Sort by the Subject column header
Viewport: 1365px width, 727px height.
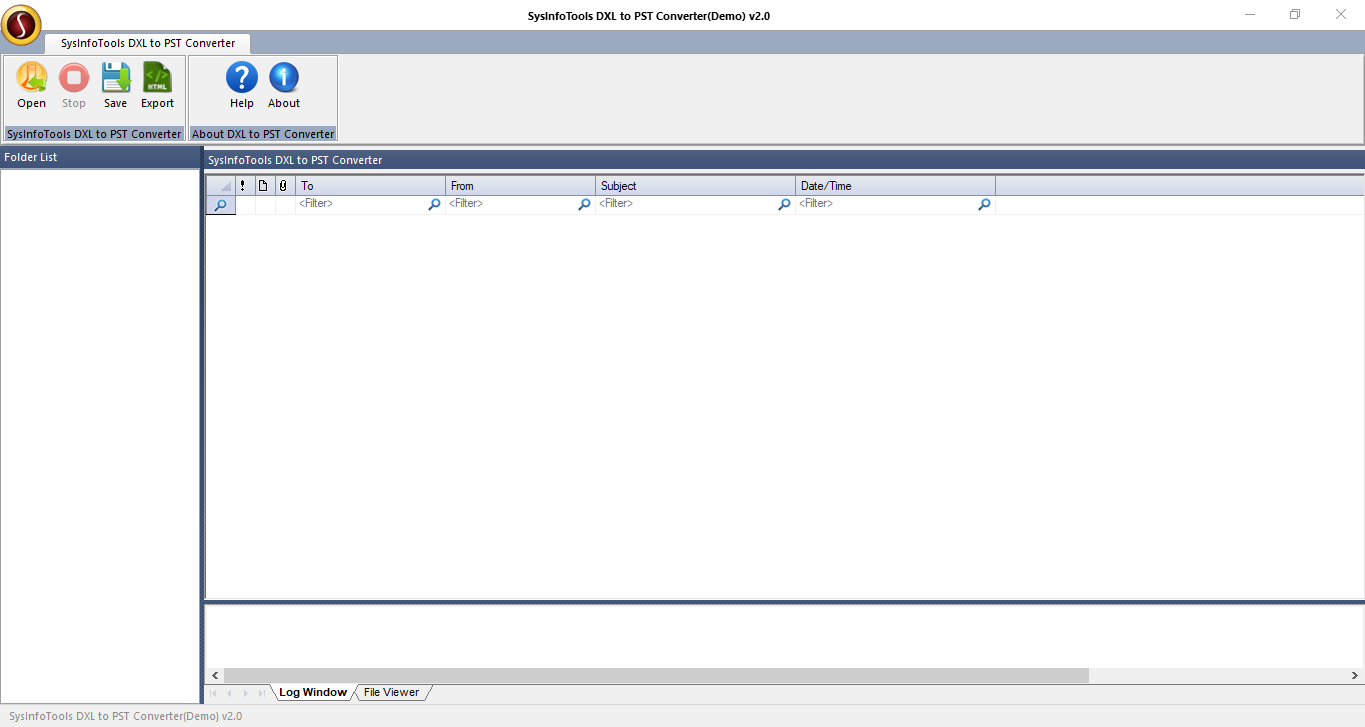point(696,186)
